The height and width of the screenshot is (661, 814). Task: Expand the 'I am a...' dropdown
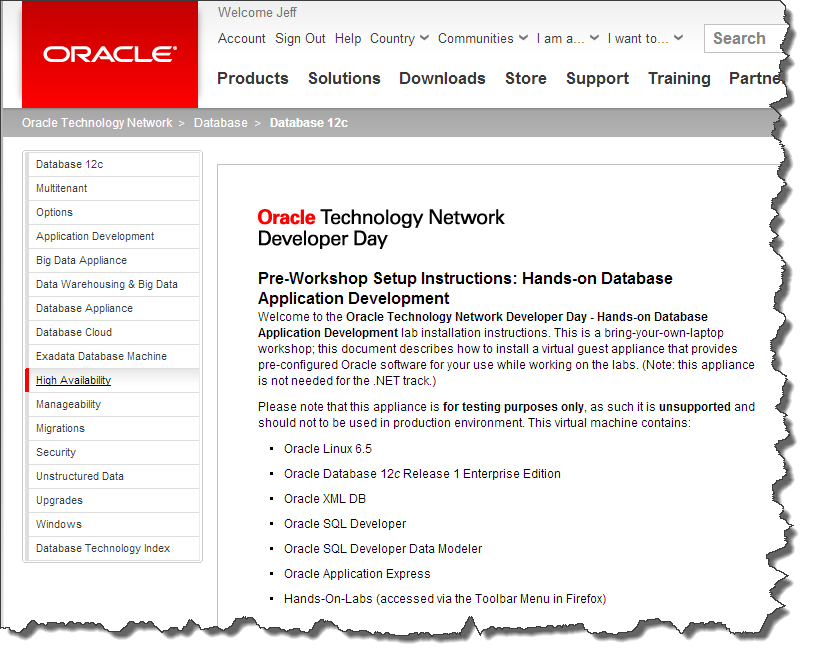pyautogui.click(x=568, y=38)
